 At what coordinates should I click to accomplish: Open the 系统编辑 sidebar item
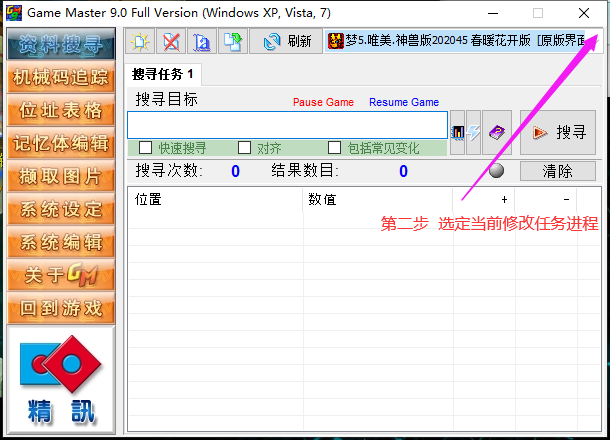click(x=61, y=242)
